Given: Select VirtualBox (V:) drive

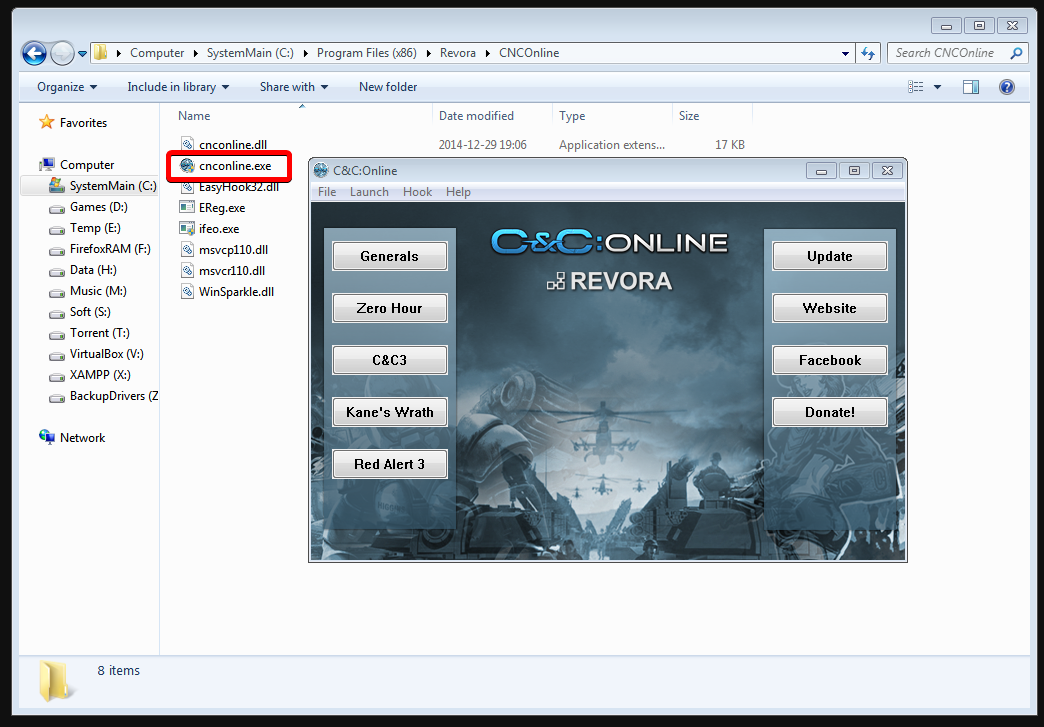Looking at the screenshot, I should point(96,354).
